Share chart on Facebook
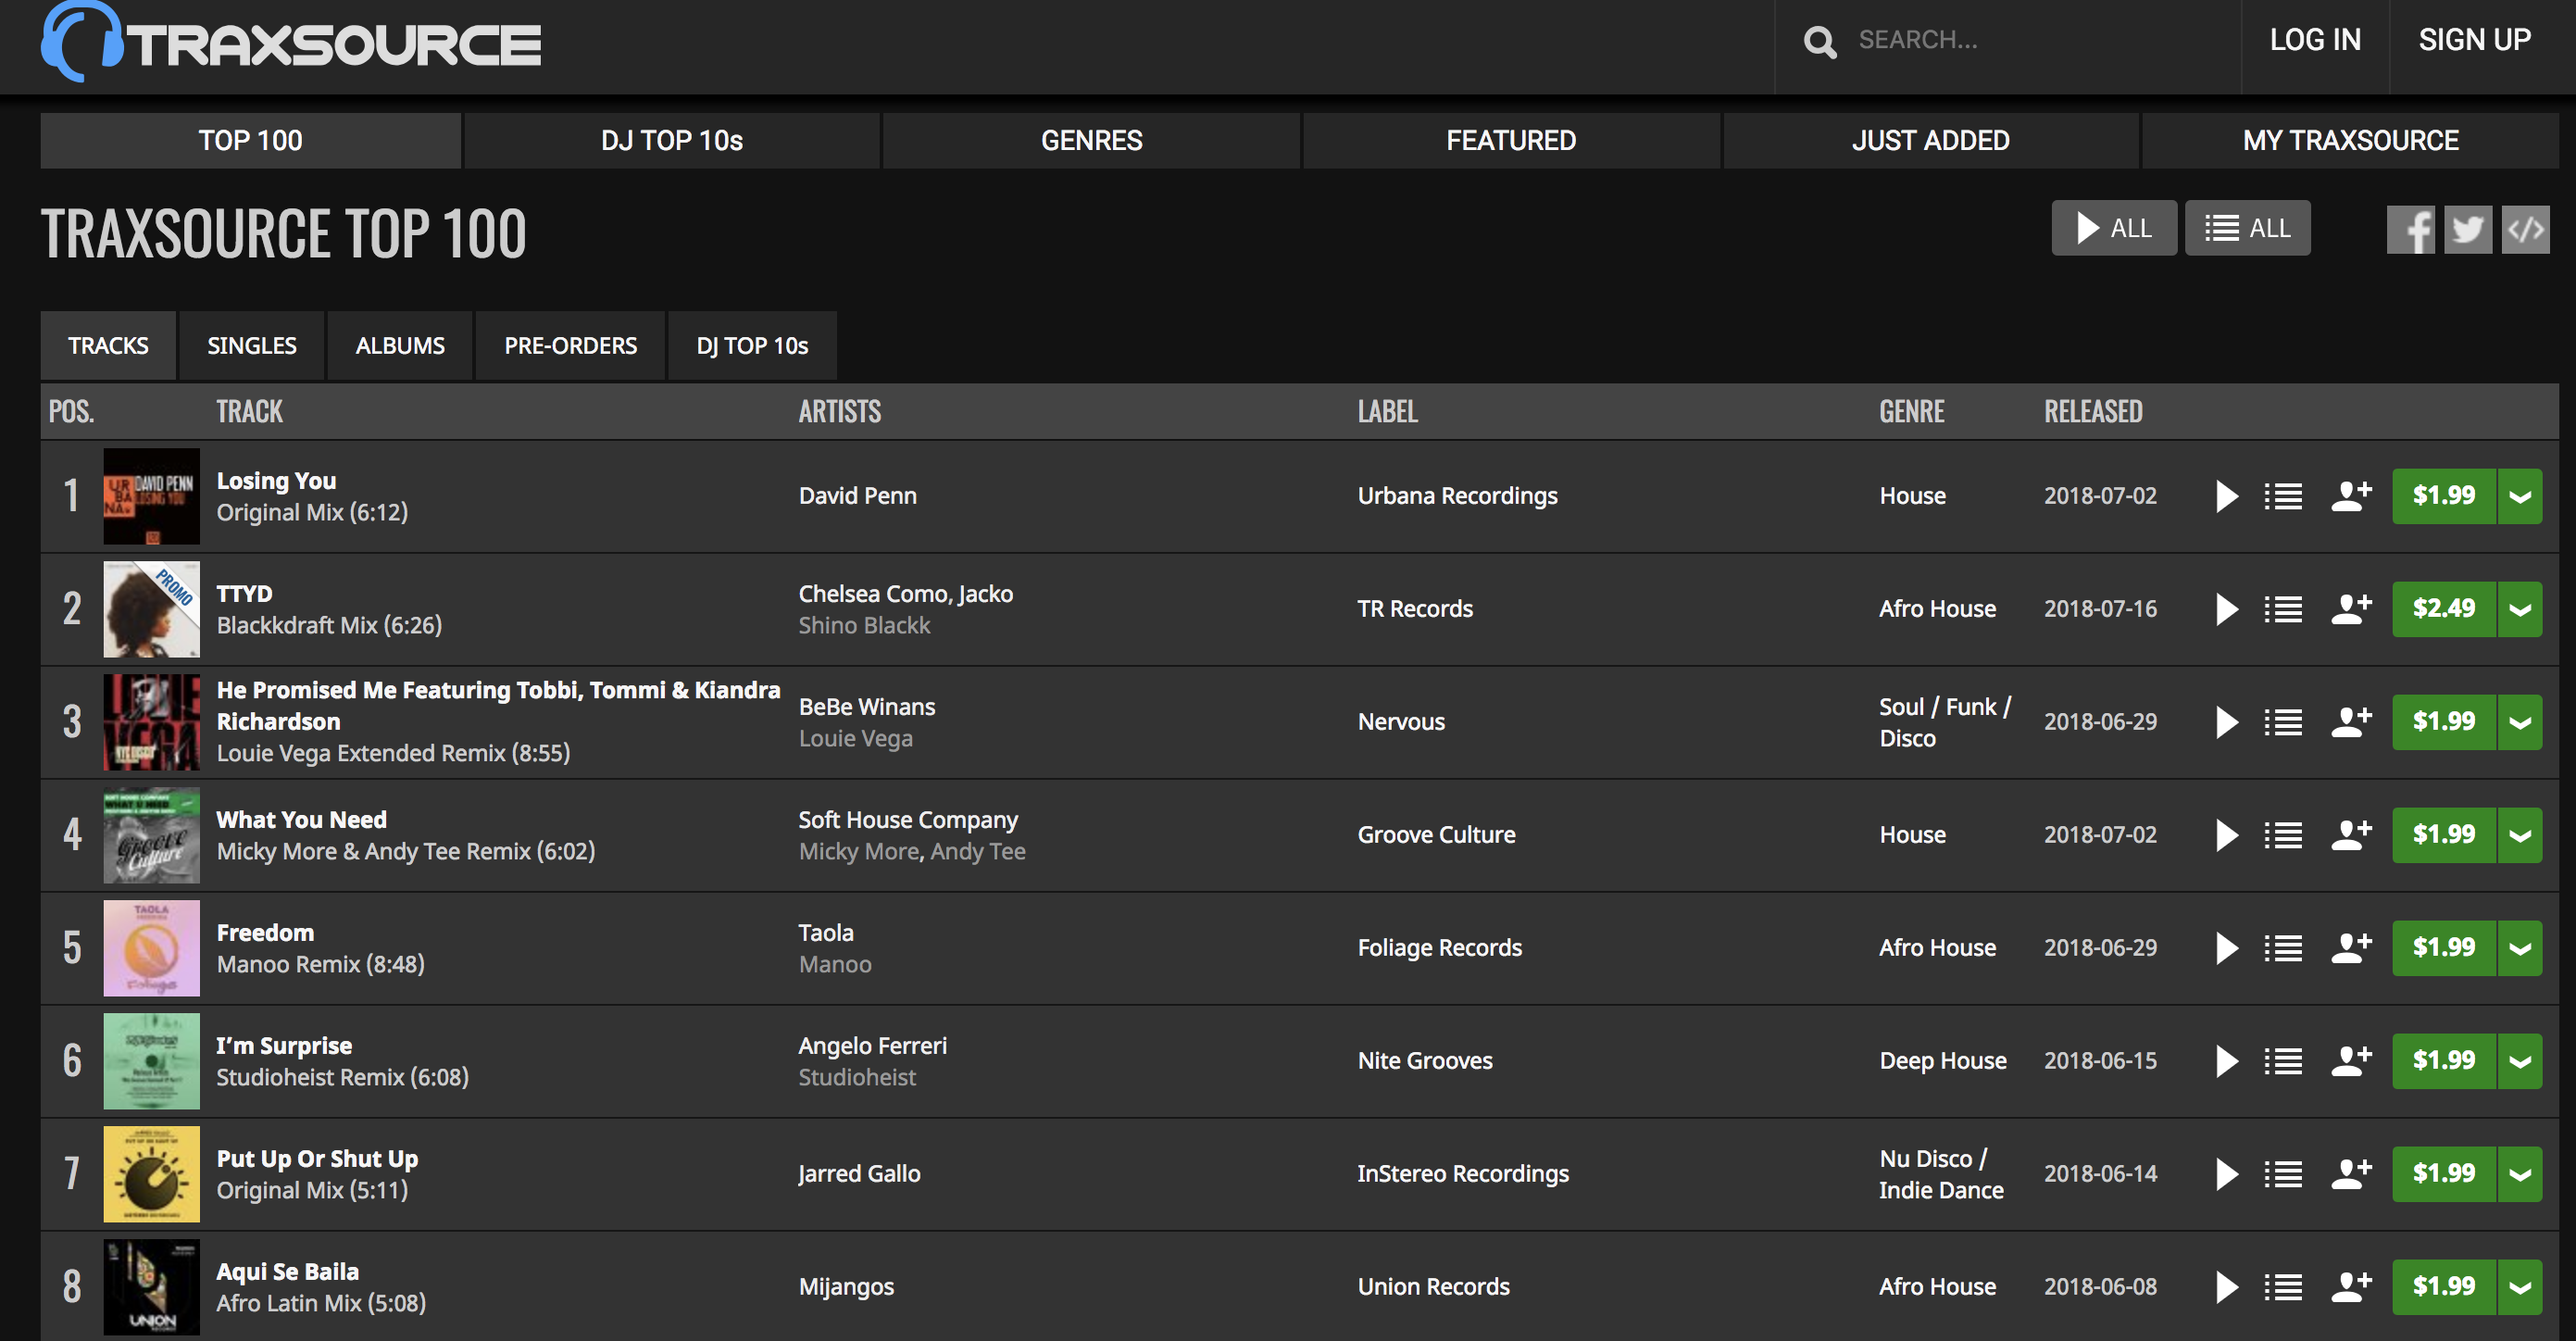 (2410, 230)
